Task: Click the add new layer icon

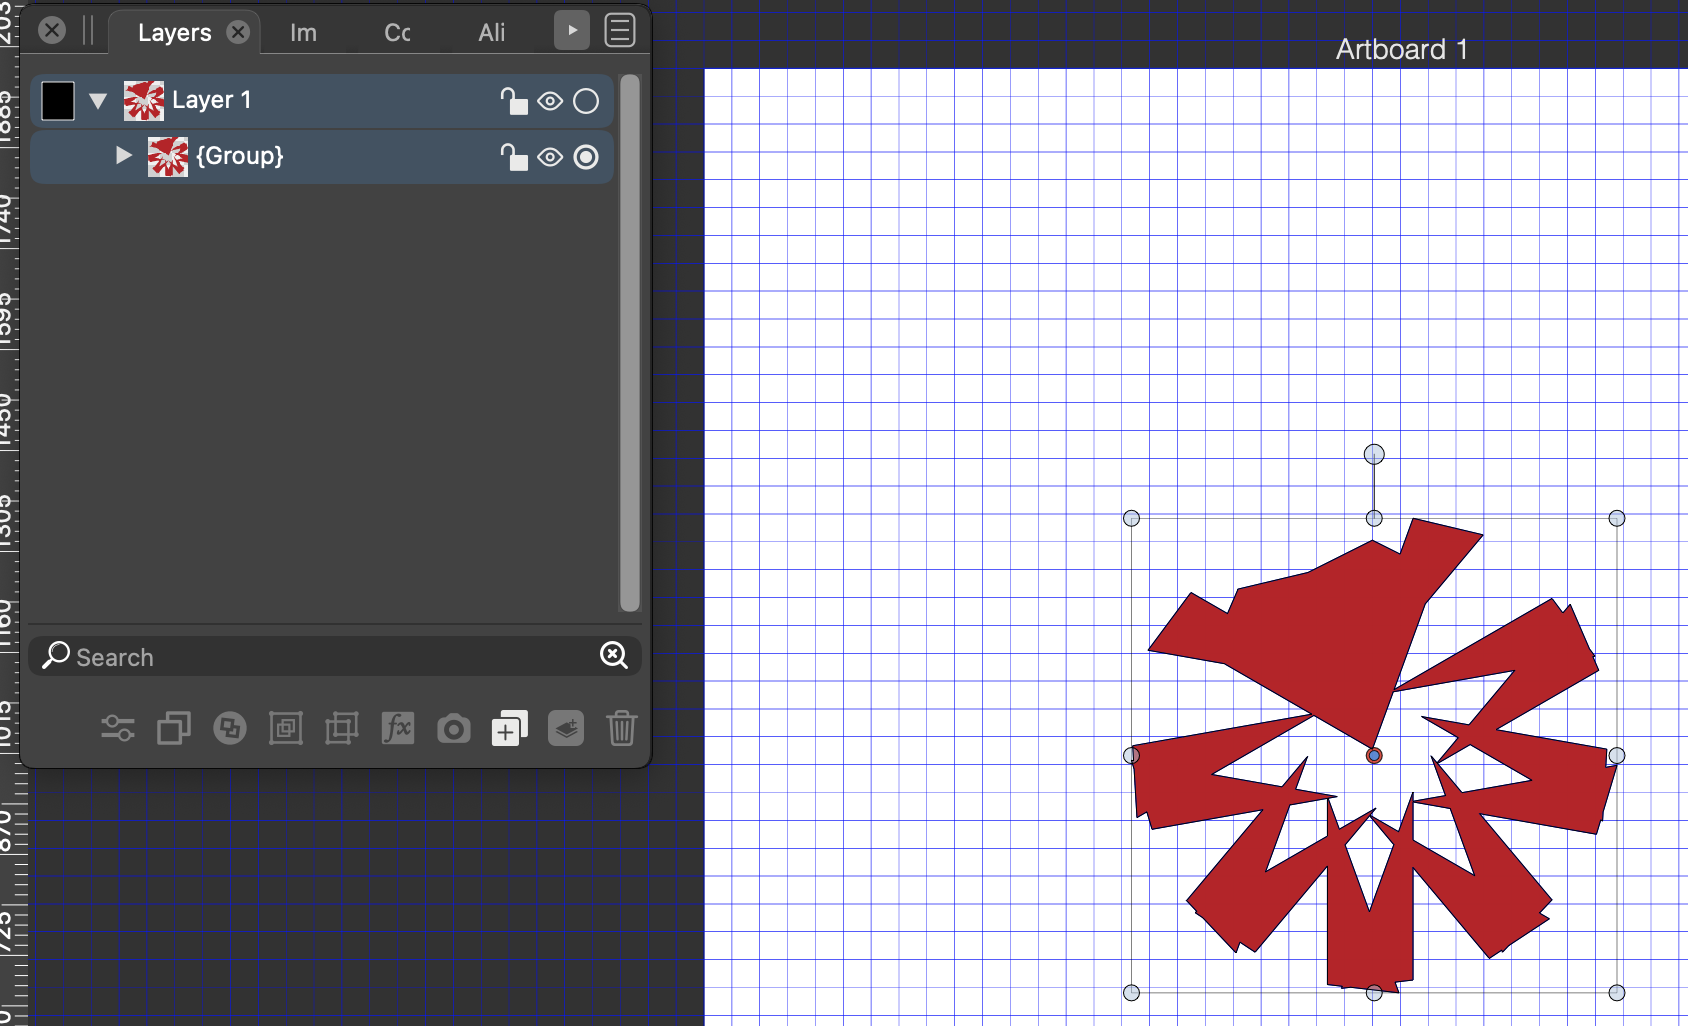Action: pos(566,728)
